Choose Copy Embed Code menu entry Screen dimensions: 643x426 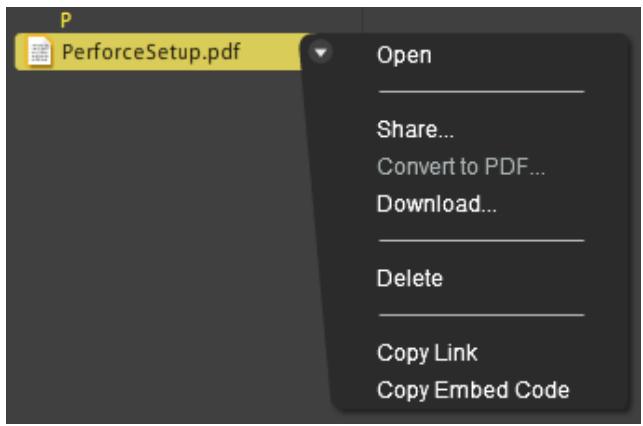(473, 390)
